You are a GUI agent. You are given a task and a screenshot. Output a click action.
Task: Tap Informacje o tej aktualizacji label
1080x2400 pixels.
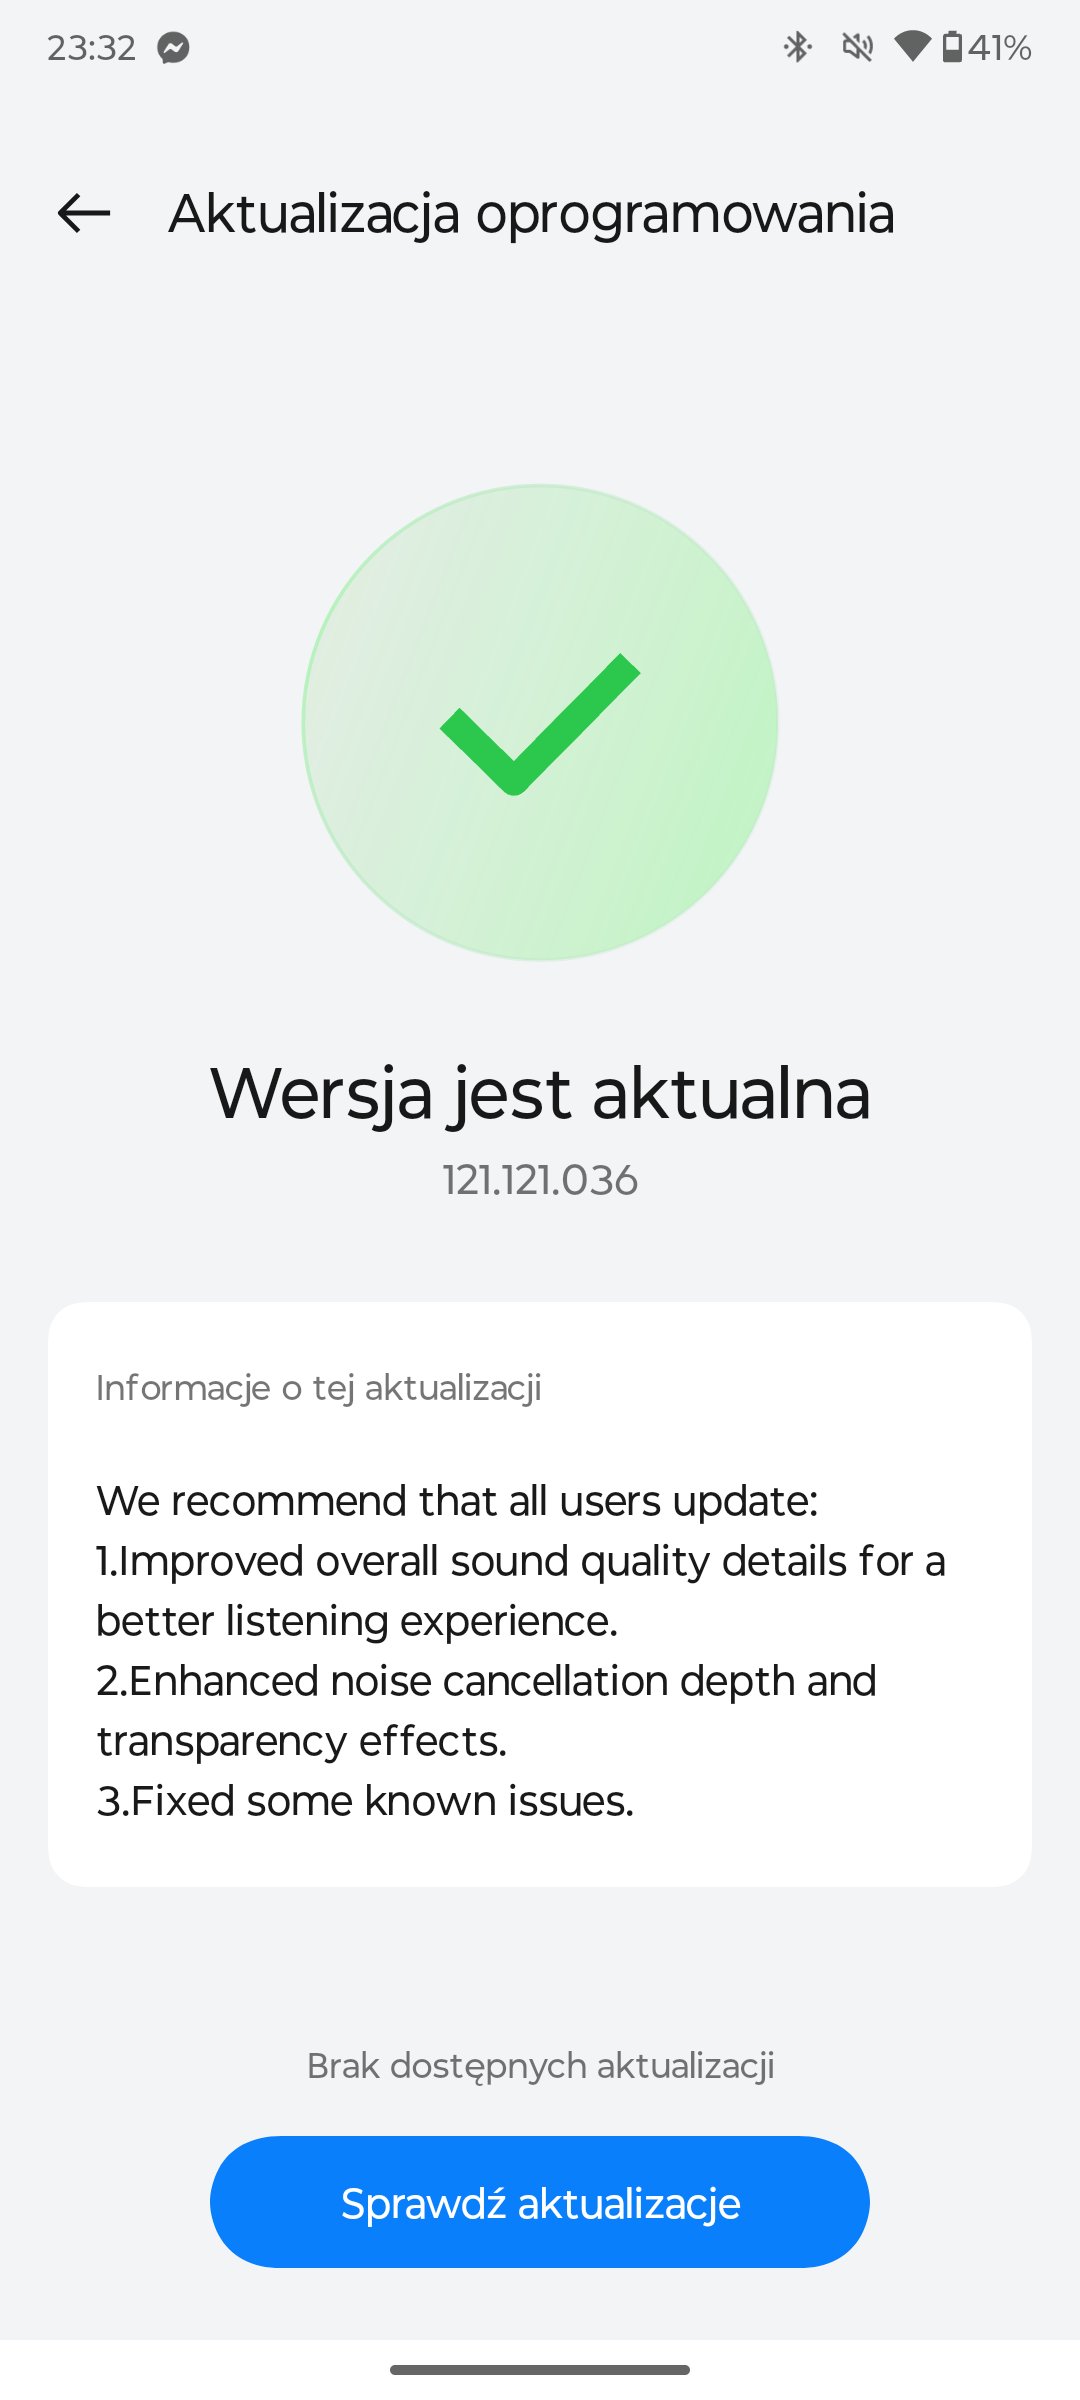click(319, 1388)
